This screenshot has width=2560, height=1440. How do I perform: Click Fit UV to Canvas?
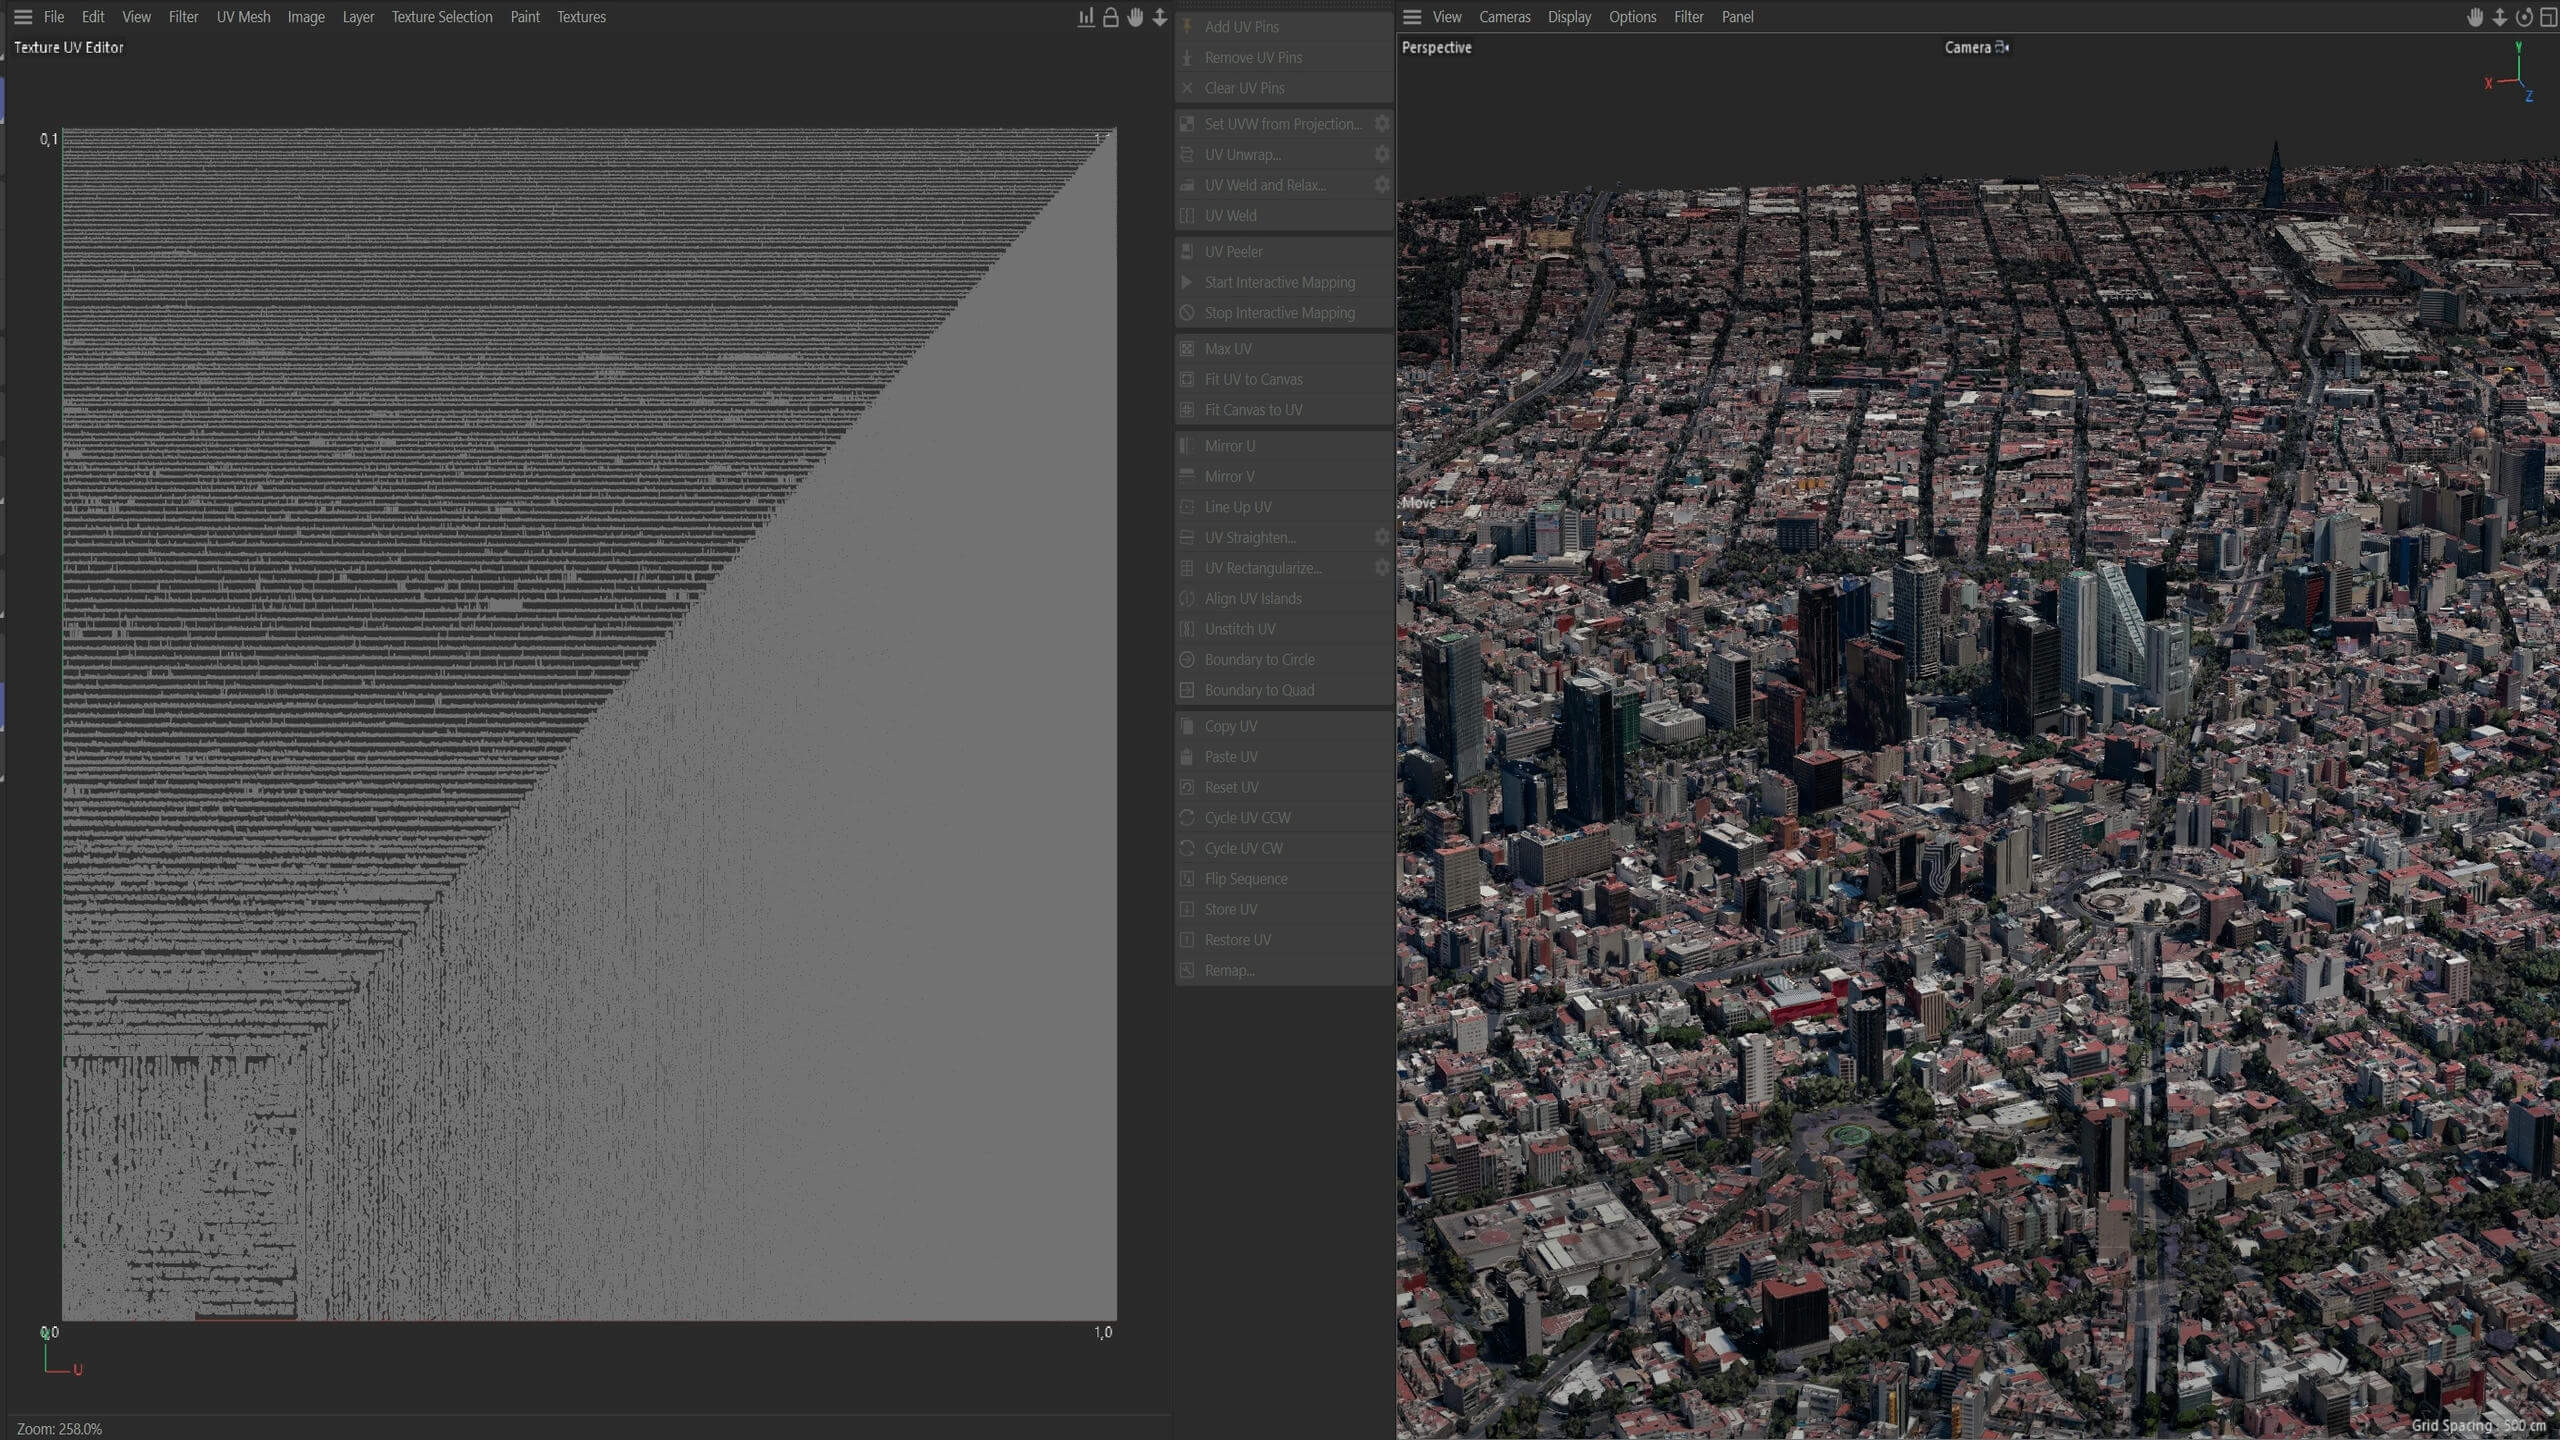click(1284, 379)
